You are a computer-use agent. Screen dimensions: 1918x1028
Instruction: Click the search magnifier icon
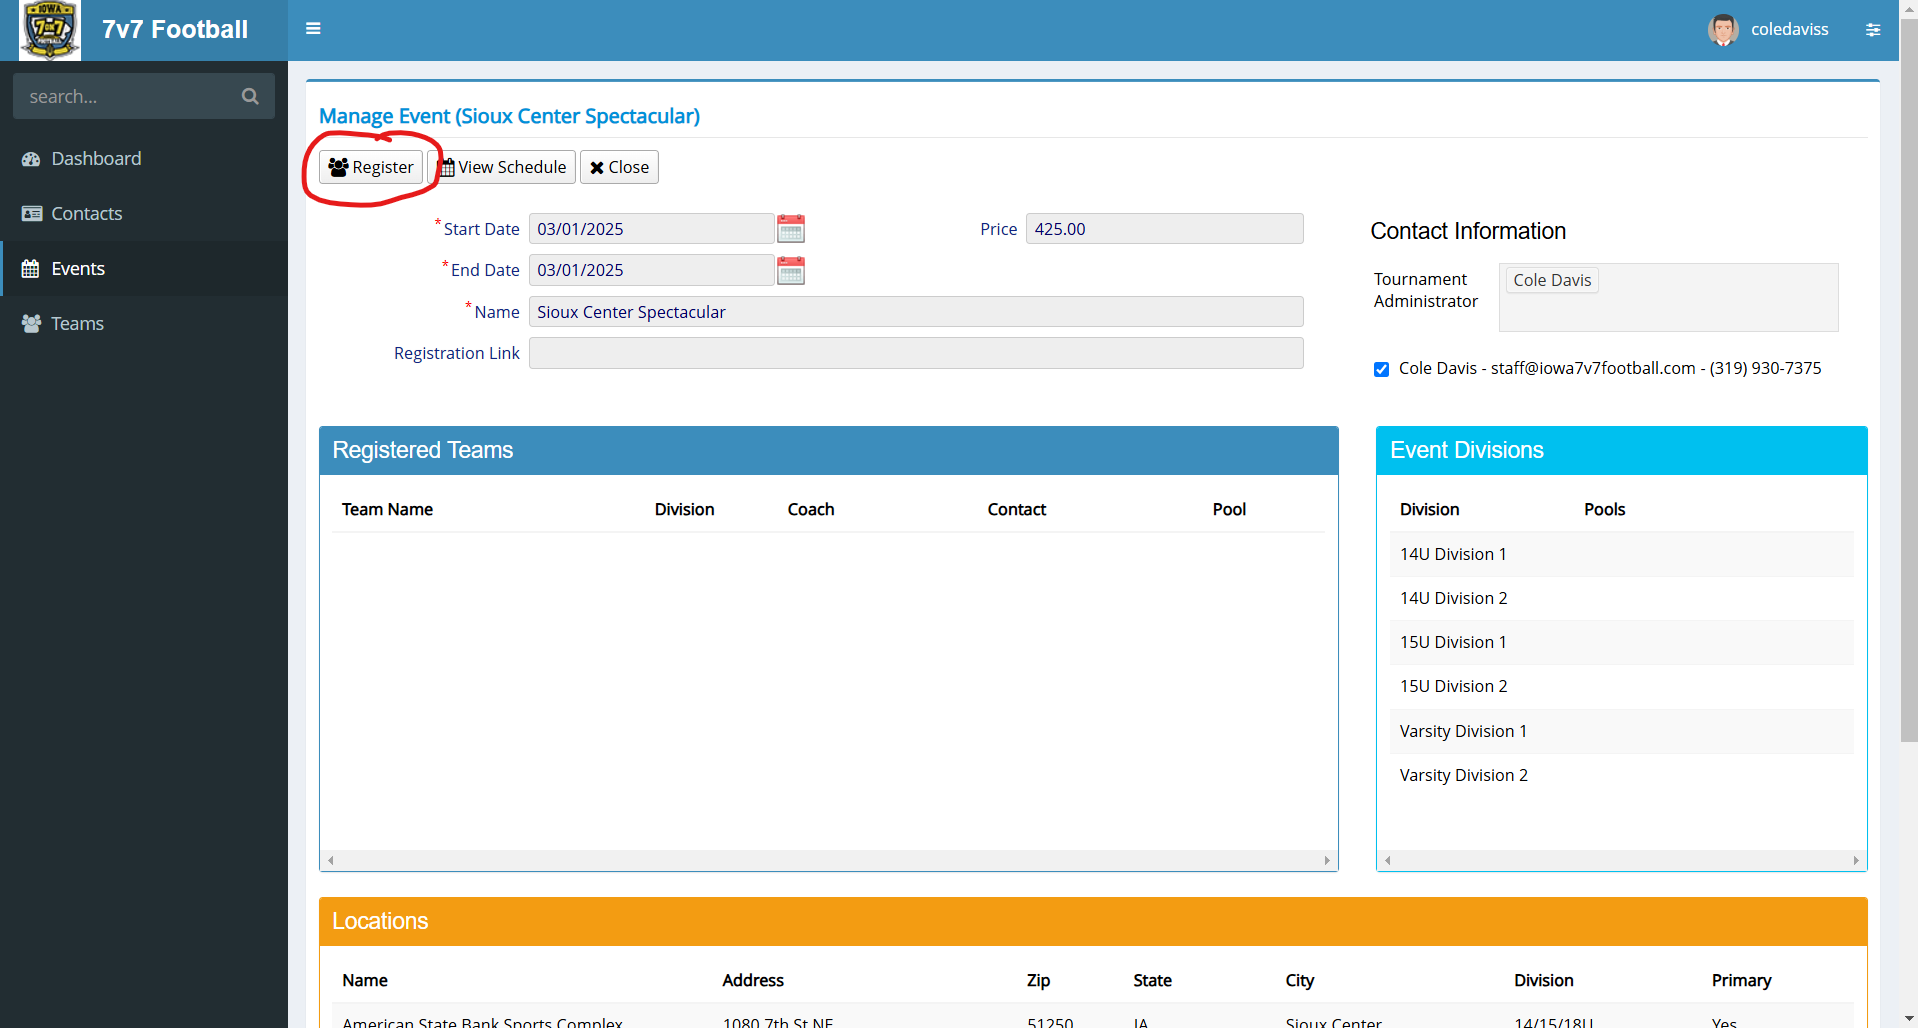click(x=250, y=96)
